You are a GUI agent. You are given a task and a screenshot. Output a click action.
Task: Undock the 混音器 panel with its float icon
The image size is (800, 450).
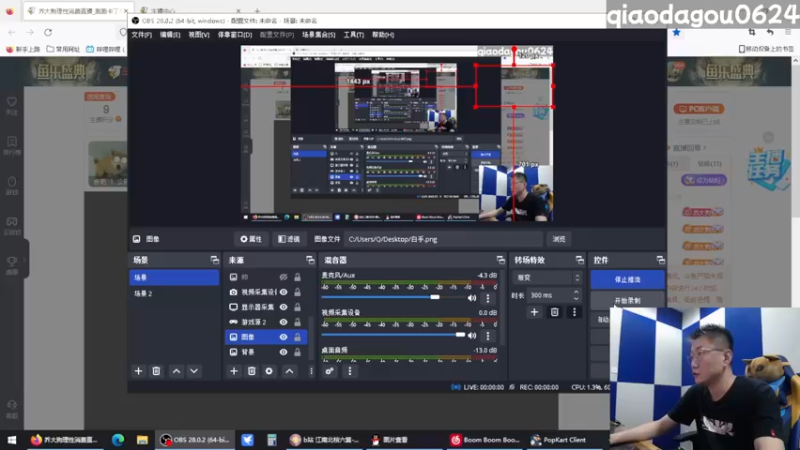point(500,260)
